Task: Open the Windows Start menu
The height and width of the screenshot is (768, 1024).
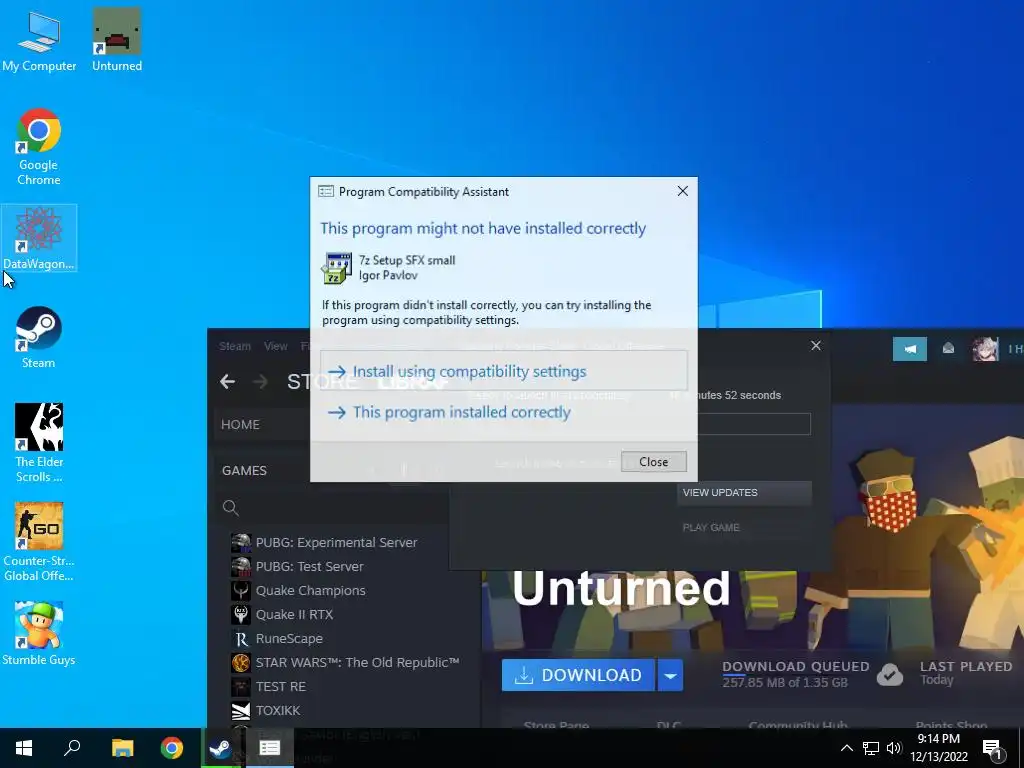Action: (24, 748)
